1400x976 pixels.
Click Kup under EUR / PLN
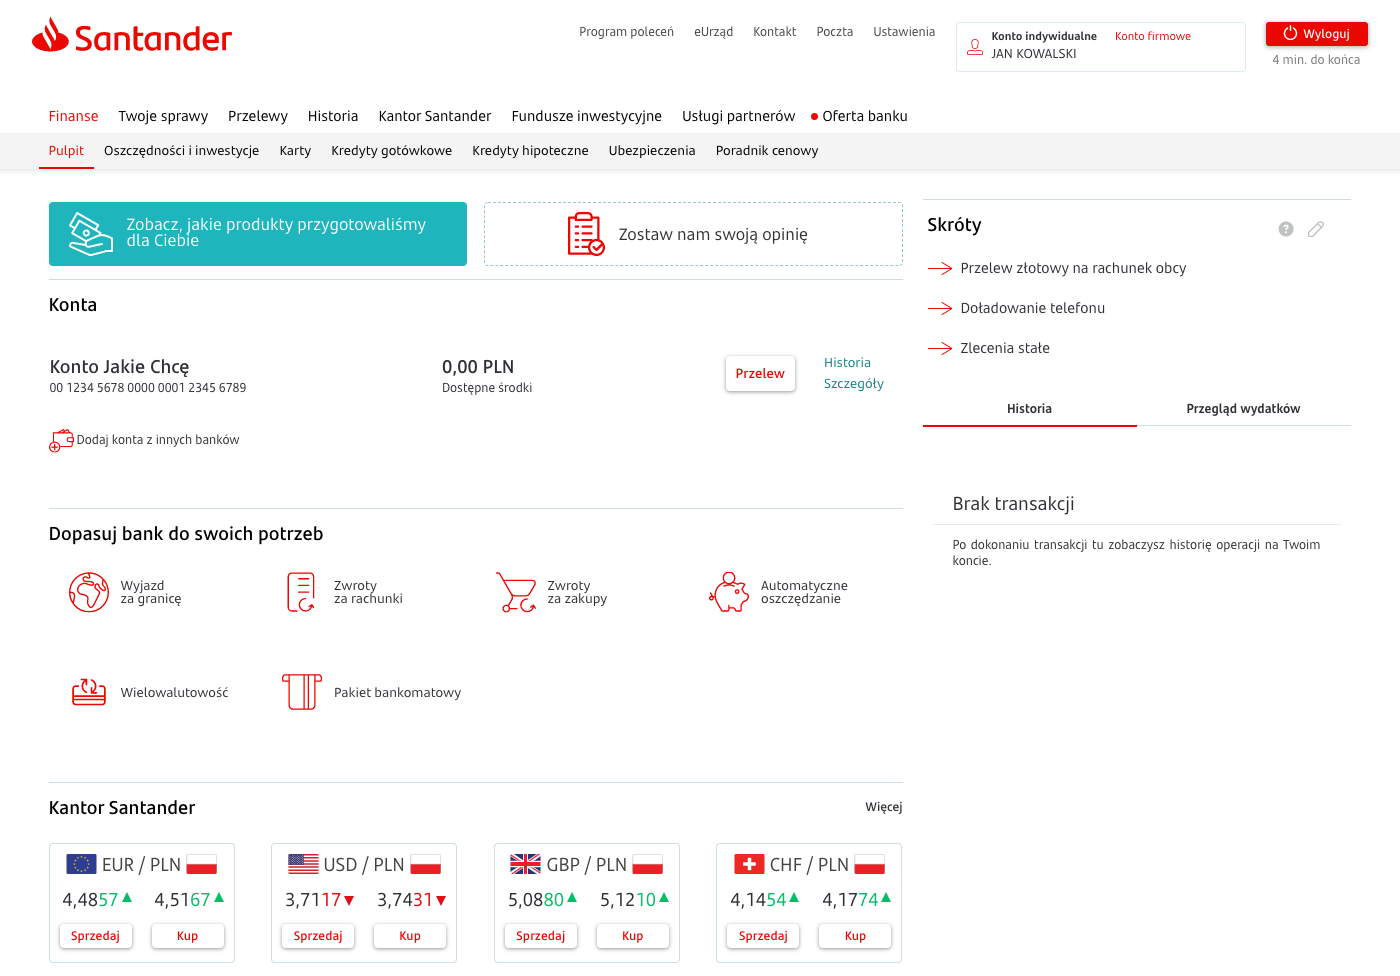tap(187, 936)
